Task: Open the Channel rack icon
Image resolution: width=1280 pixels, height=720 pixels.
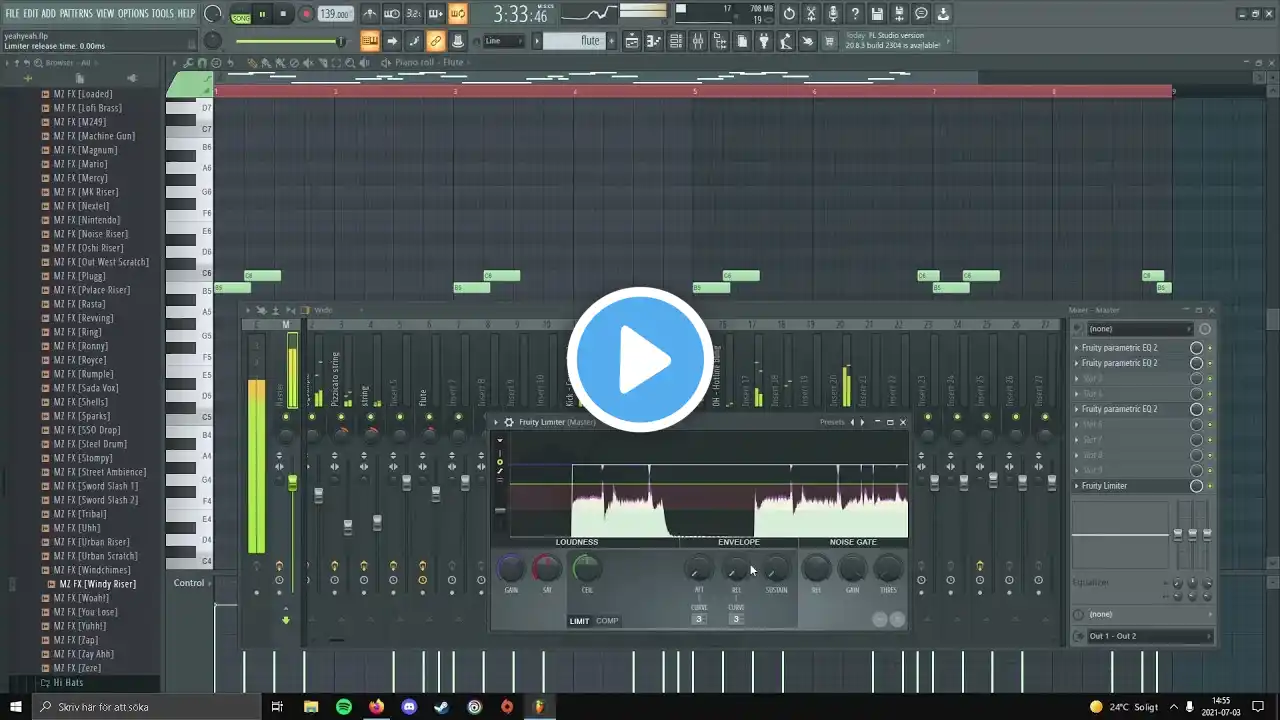Action: tap(676, 41)
